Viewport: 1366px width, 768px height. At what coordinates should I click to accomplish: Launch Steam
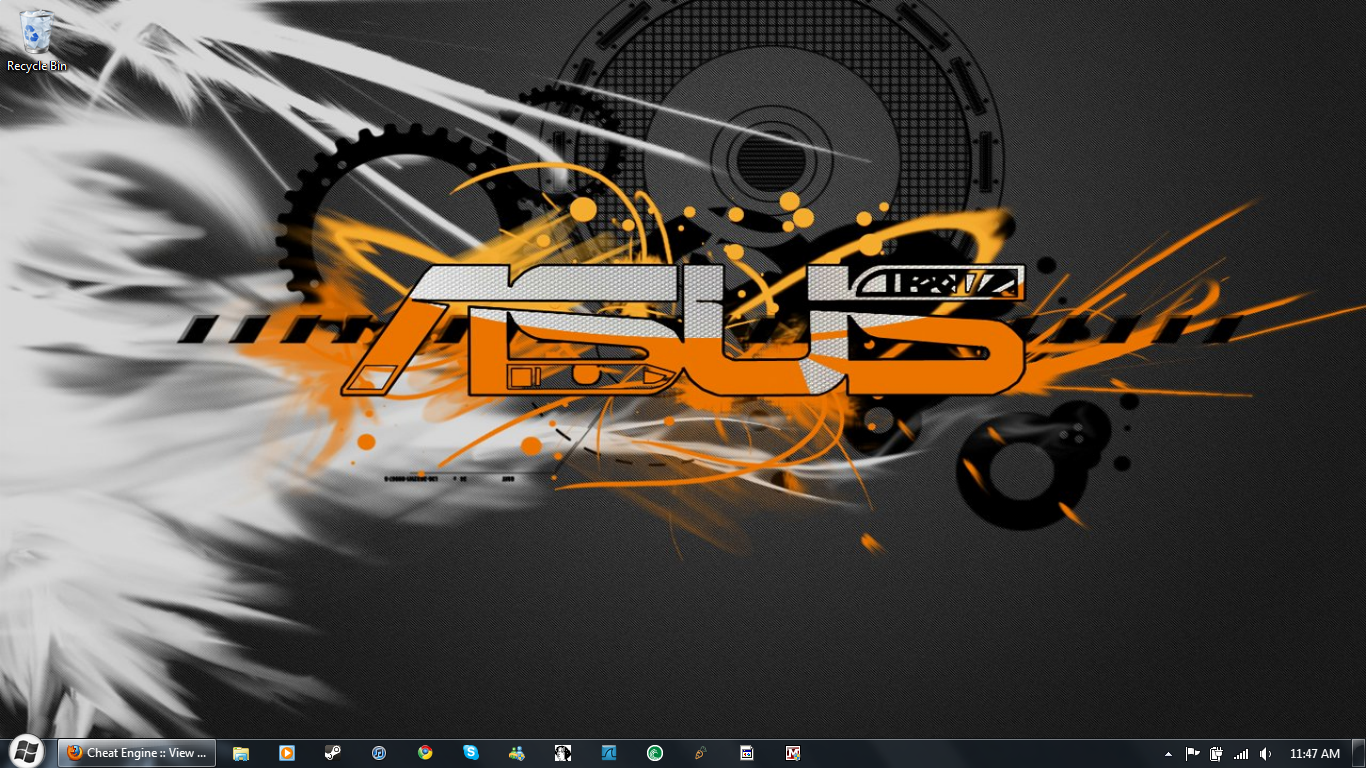333,753
